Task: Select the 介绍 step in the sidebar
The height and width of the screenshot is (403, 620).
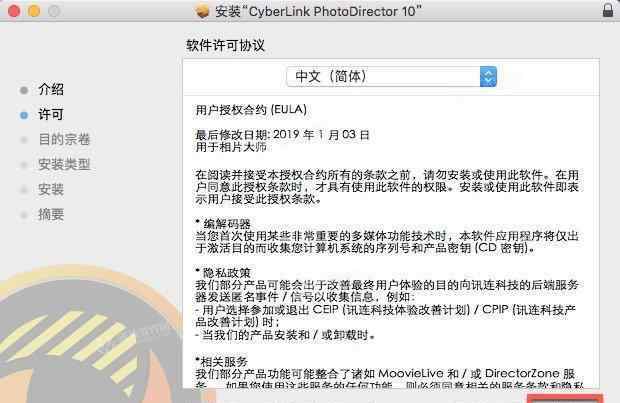Action: [x=51, y=89]
